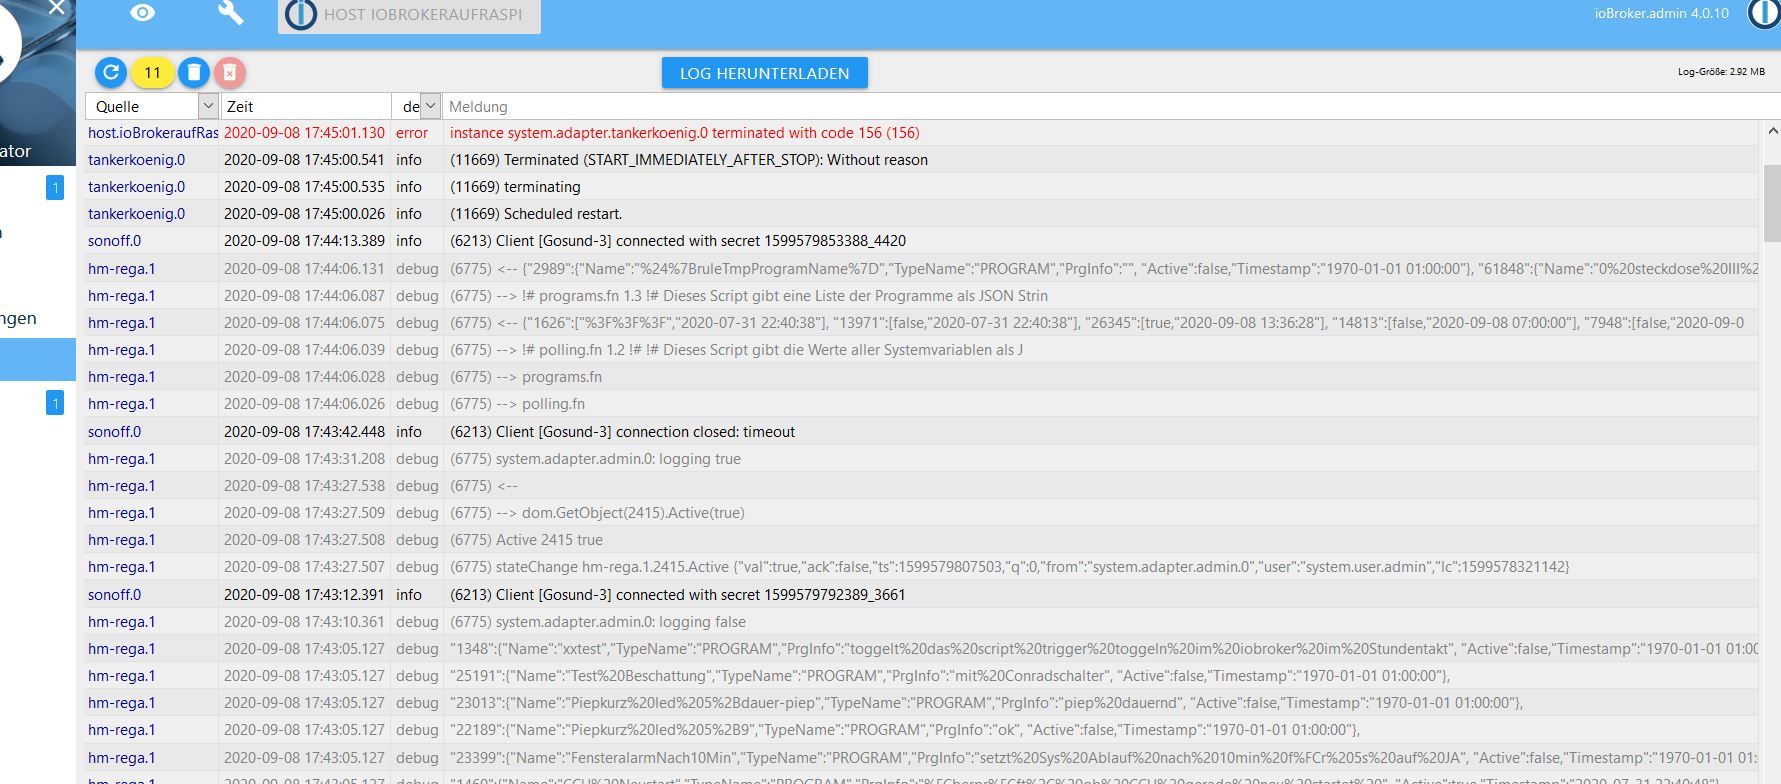Click the ioBroker logo icon at top right
1781x784 pixels.
(1766, 13)
